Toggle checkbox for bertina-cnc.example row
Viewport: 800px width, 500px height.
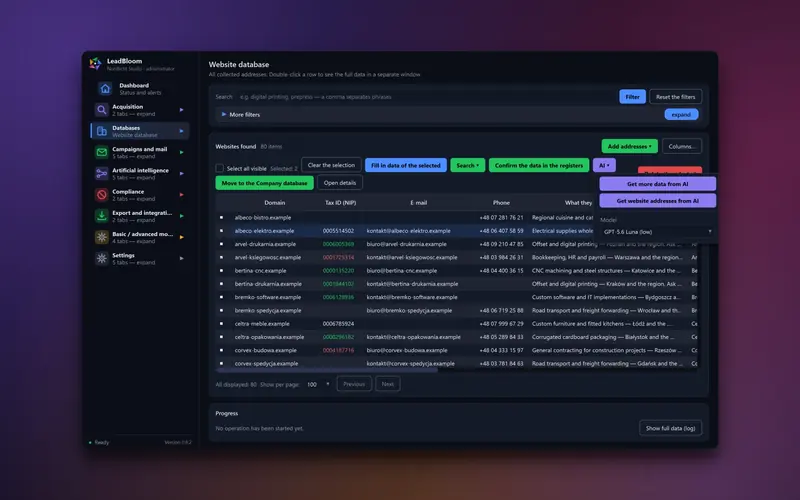221,270
